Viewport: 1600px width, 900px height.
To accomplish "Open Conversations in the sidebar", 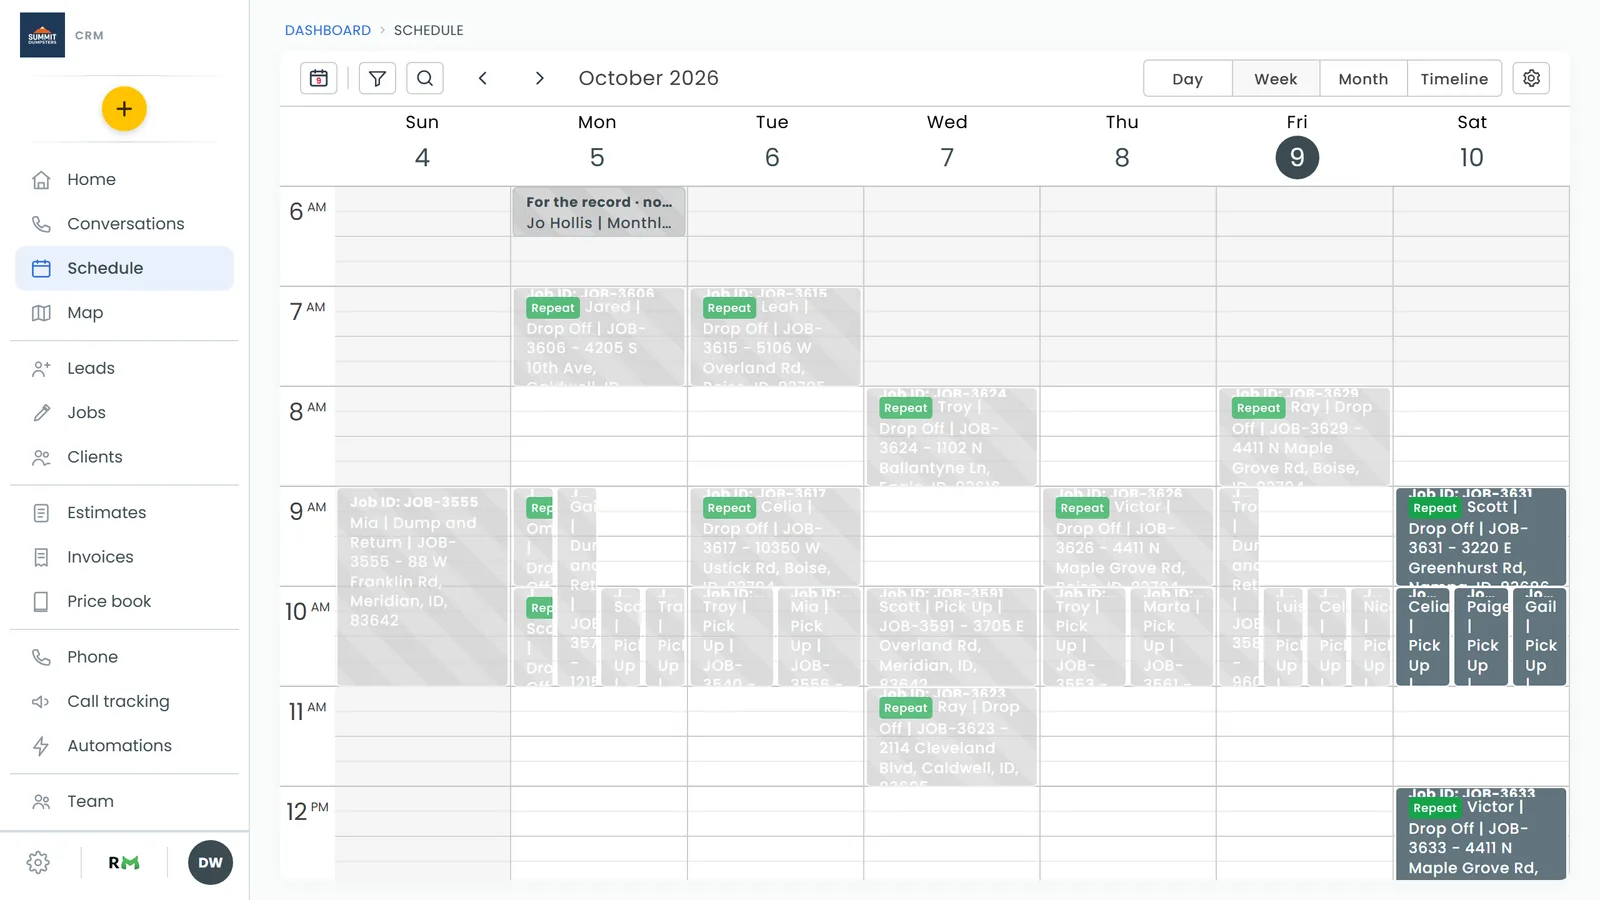I will tap(124, 224).
